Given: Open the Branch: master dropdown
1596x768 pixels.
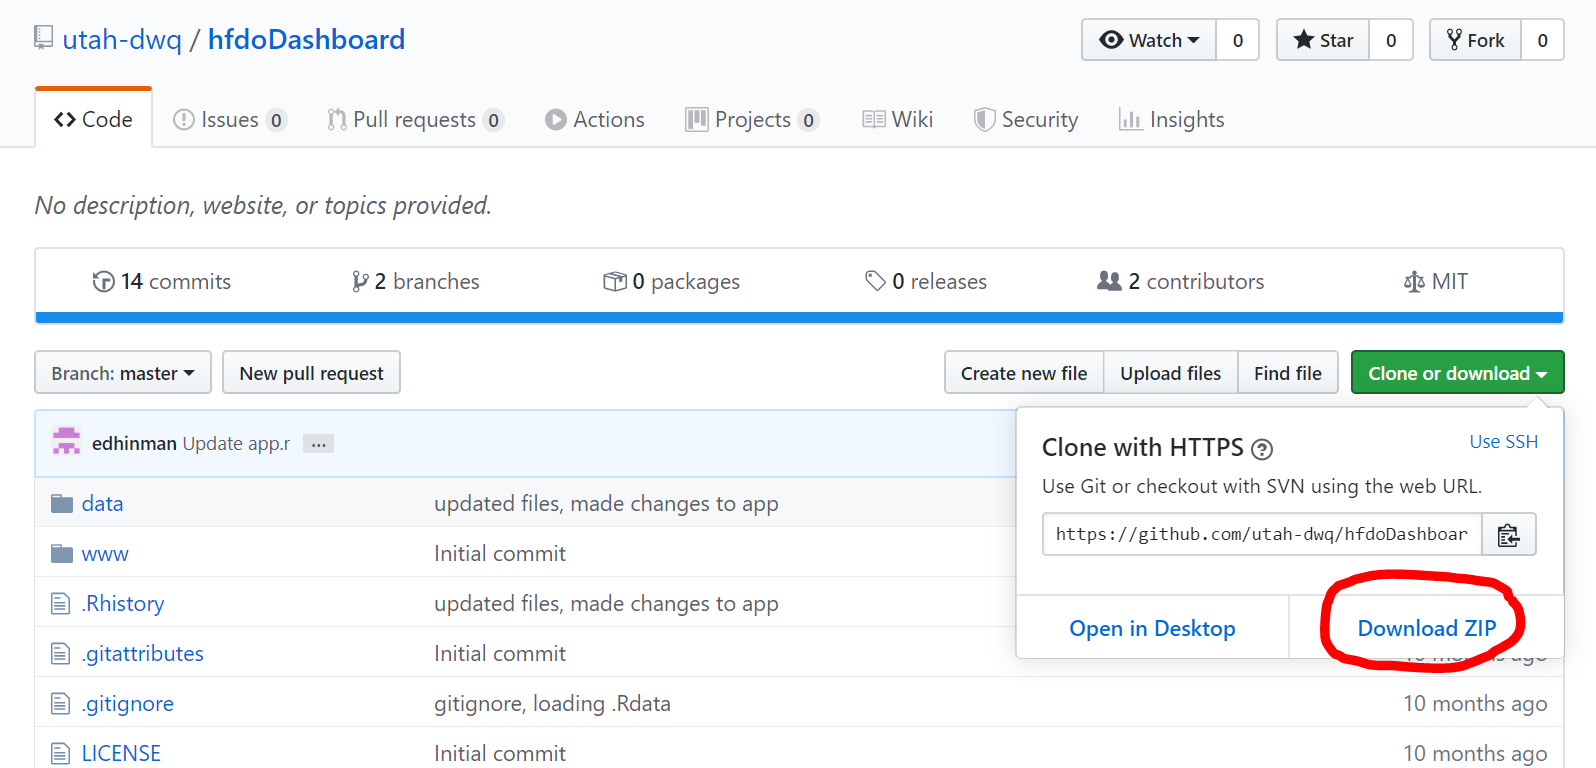Looking at the screenshot, I should pyautogui.click(x=123, y=373).
